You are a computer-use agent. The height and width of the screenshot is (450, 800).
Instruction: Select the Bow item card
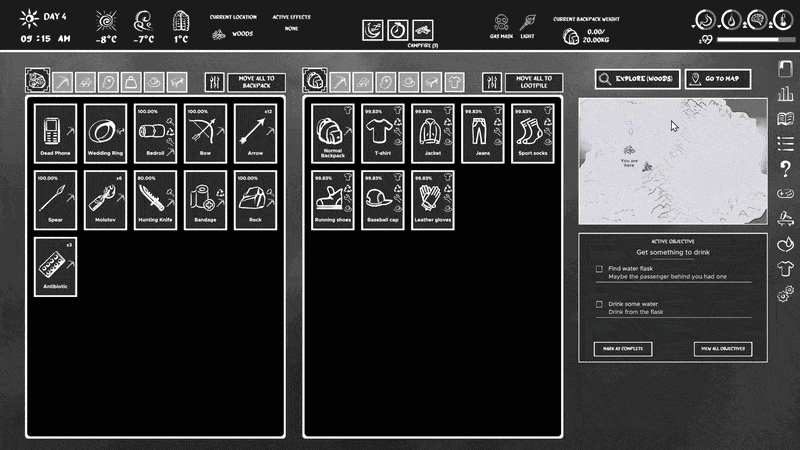[205, 134]
